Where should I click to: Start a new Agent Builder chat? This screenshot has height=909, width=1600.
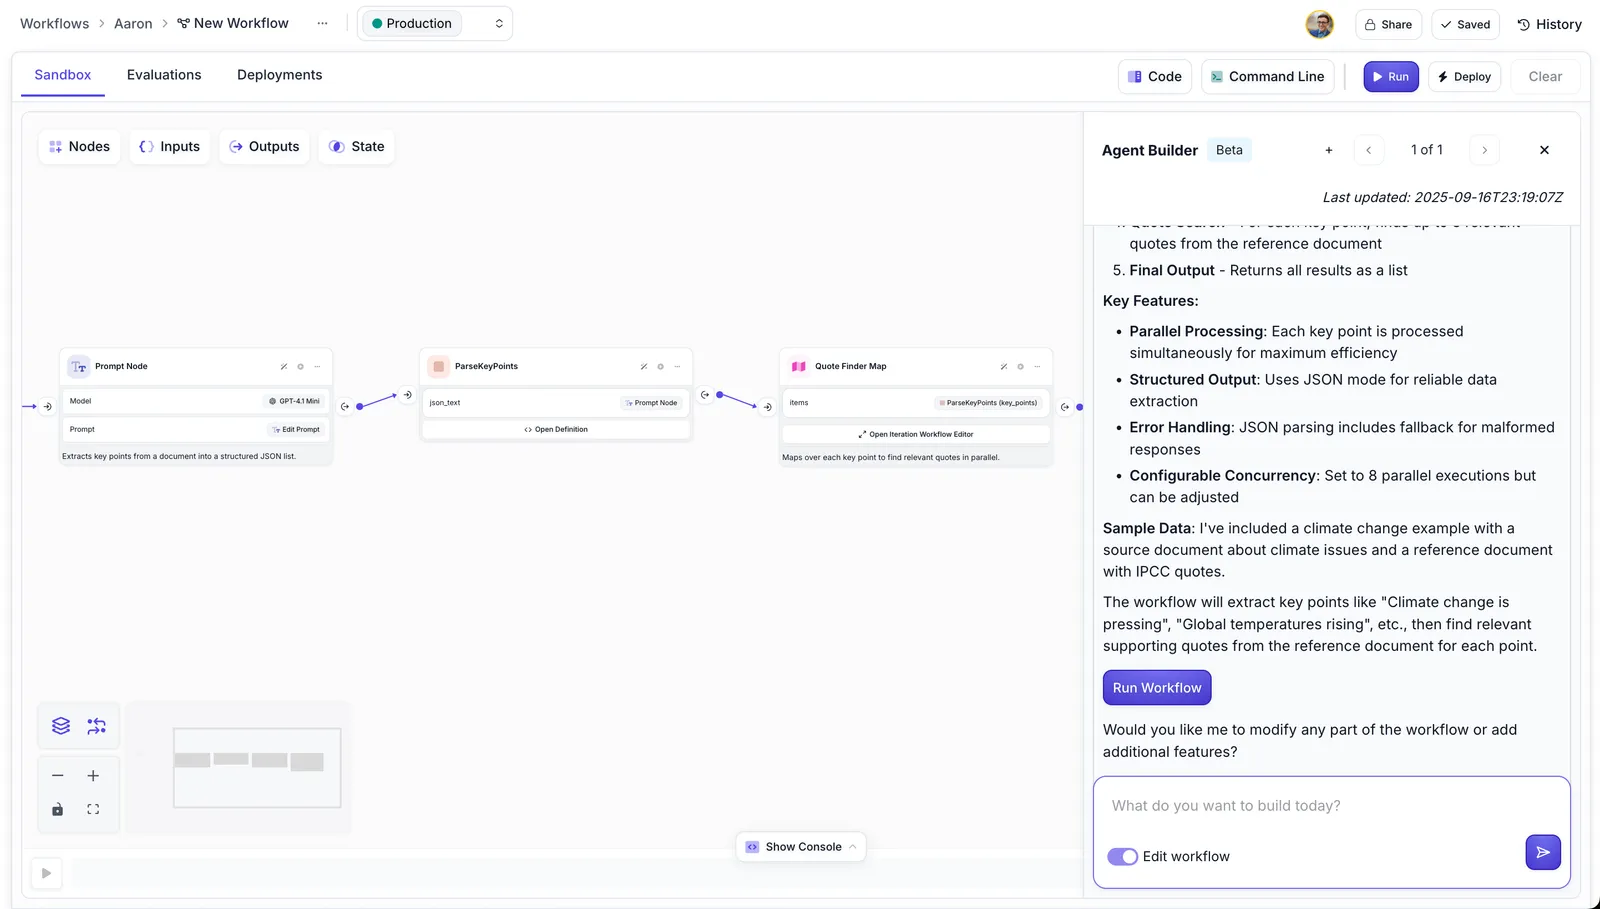coord(1329,150)
